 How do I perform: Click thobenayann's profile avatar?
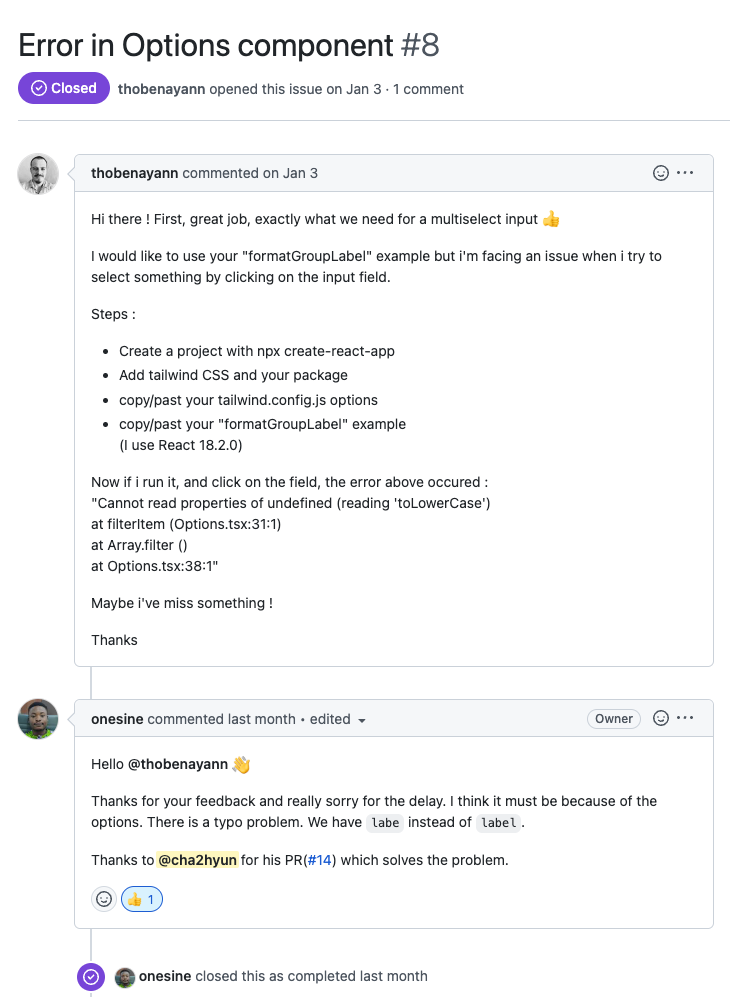(x=38, y=174)
